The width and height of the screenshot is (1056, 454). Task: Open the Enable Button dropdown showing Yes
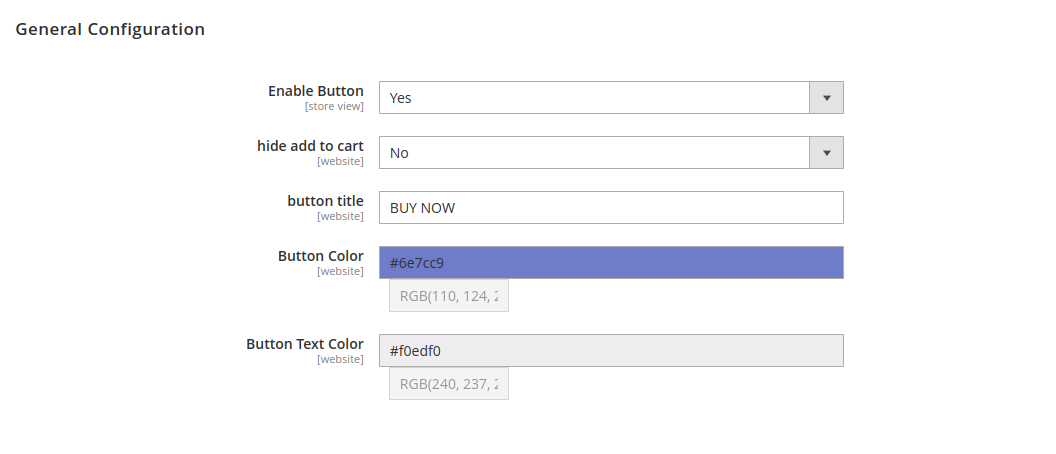tap(594, 98)
